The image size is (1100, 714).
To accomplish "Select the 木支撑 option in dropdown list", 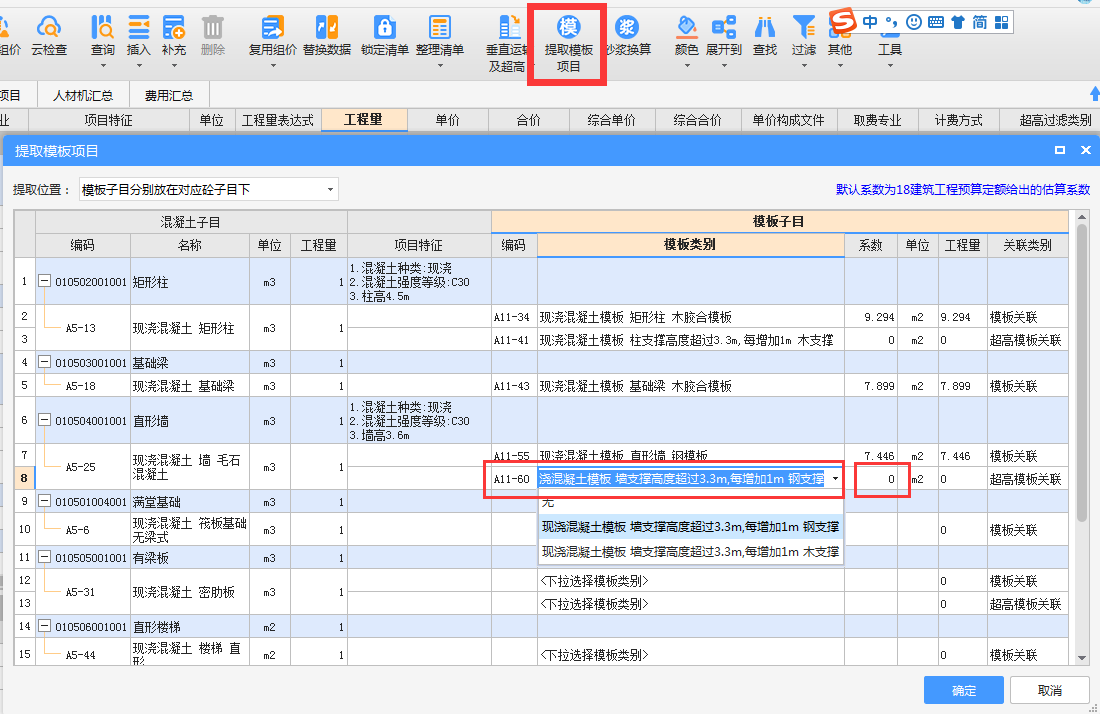I will (x=690, y=552).
